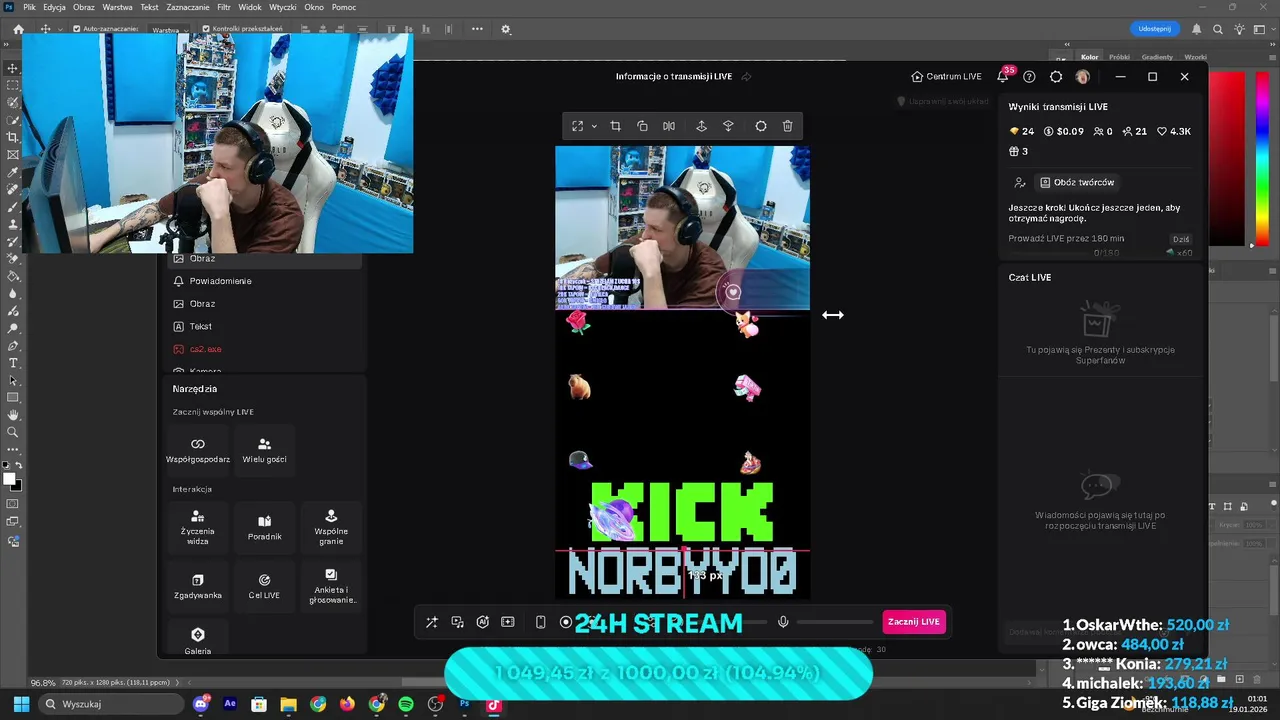Toggle the record circle button in bottom bar

[x=566, y=622]
